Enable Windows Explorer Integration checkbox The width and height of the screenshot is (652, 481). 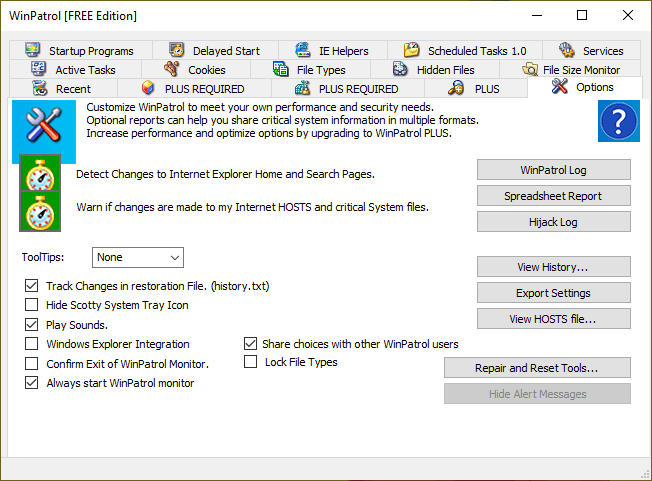[x=31, y=344]
